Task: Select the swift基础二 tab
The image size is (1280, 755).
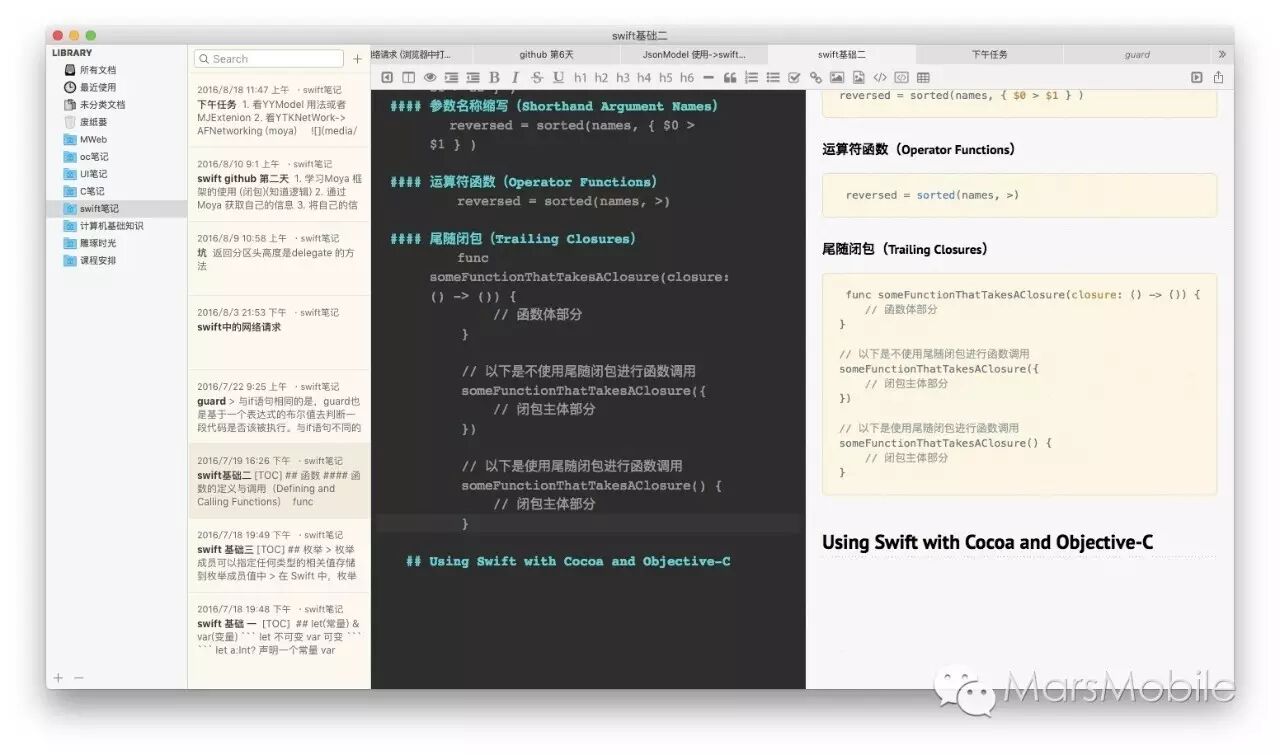Action: 841,54
